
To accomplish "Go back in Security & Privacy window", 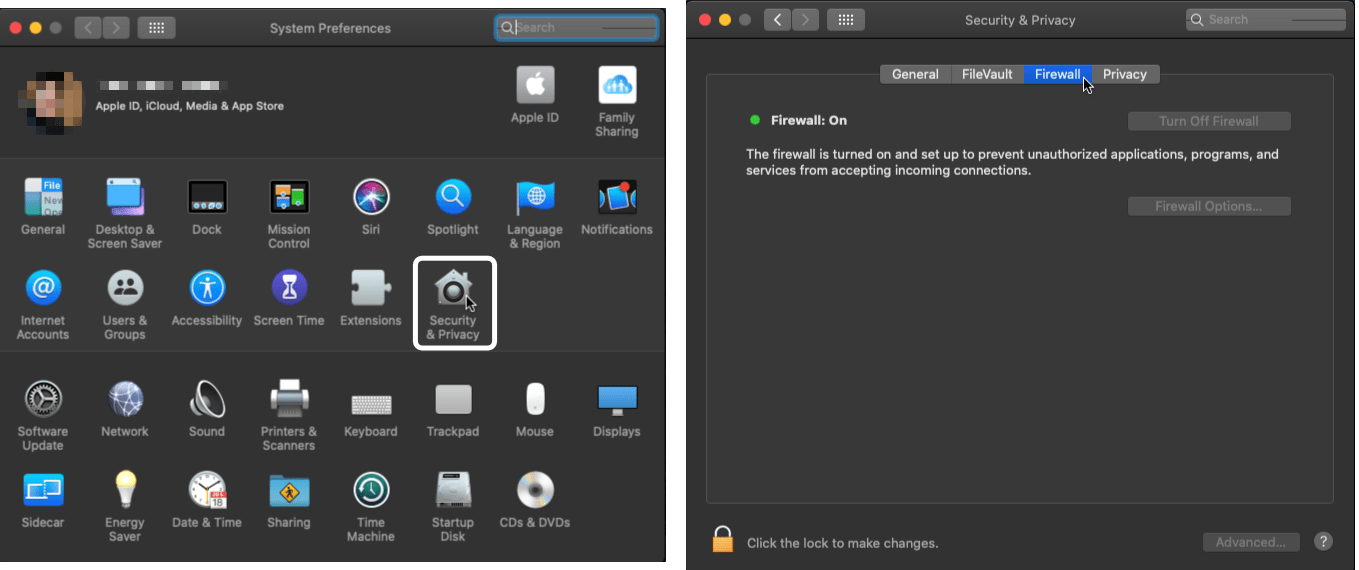I will point(777,19).
